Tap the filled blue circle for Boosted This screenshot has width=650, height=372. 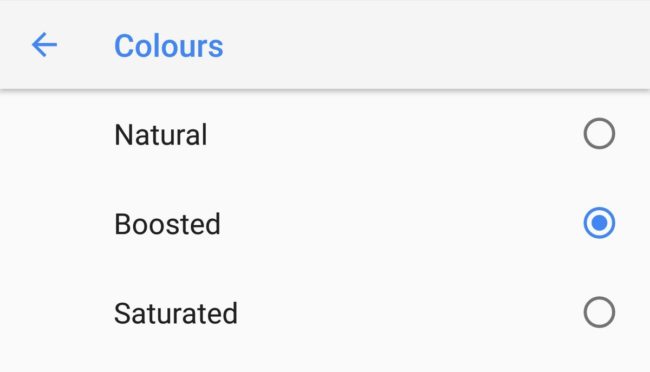coord(599,223)
